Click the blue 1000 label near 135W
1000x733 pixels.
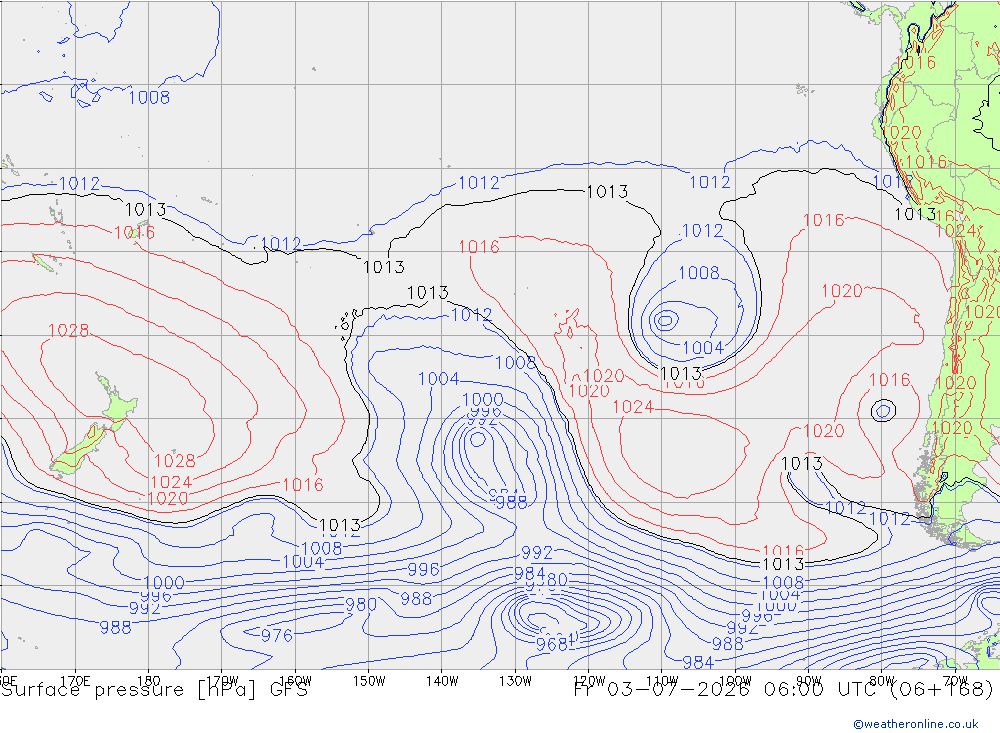[482, 400]
